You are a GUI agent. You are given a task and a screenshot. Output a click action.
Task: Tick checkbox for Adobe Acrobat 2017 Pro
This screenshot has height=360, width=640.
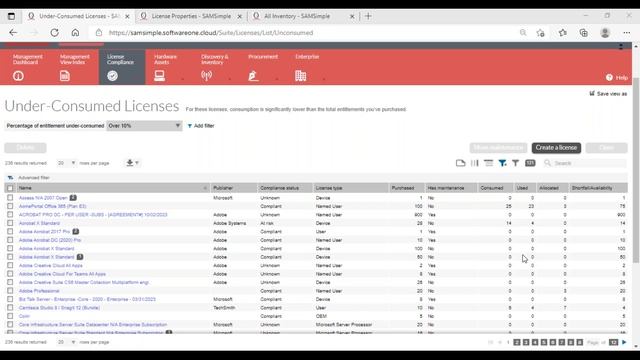click(10, 231)
